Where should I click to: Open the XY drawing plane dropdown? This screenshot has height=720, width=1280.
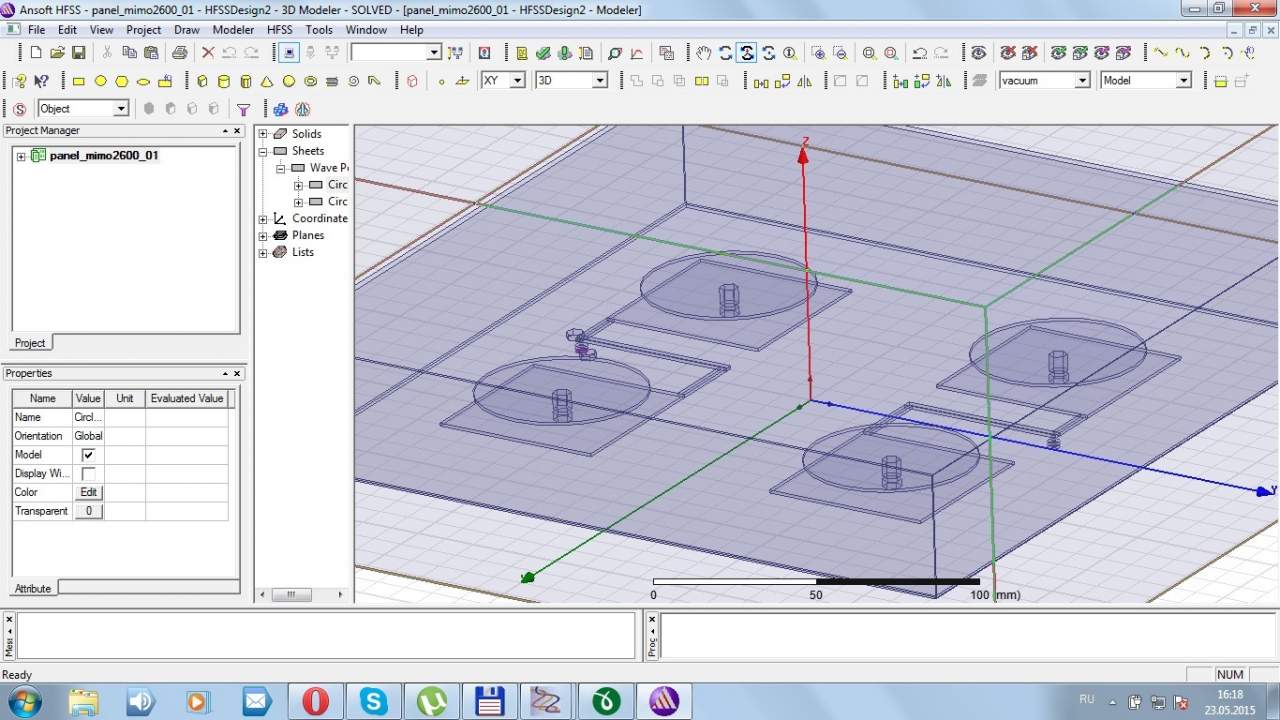coord(517,81)
